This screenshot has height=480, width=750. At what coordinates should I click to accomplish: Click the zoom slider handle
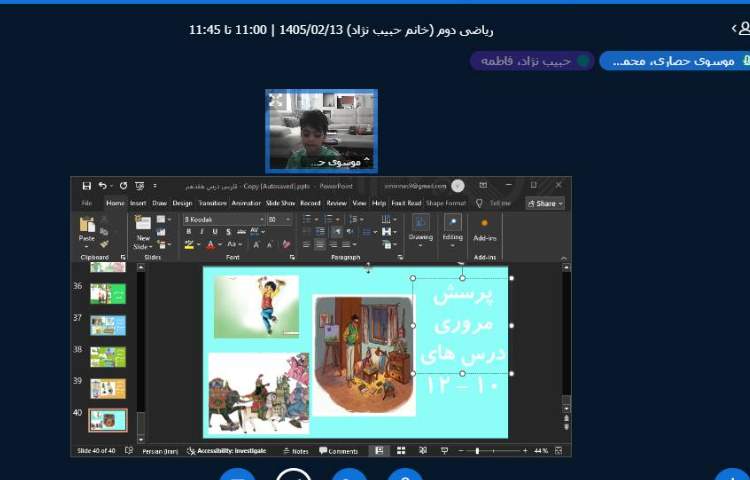tap(477, 451)
